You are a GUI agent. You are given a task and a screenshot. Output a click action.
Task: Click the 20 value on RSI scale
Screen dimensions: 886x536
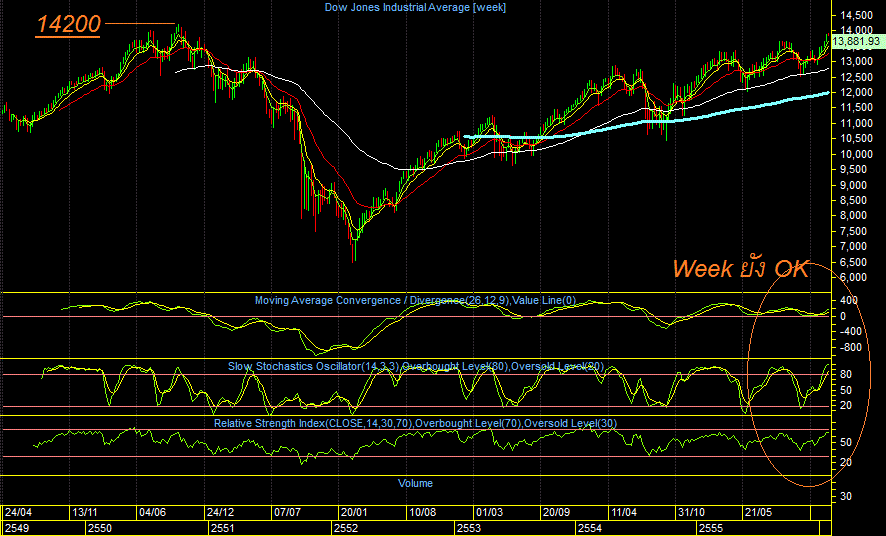click(x=846, y=462)
